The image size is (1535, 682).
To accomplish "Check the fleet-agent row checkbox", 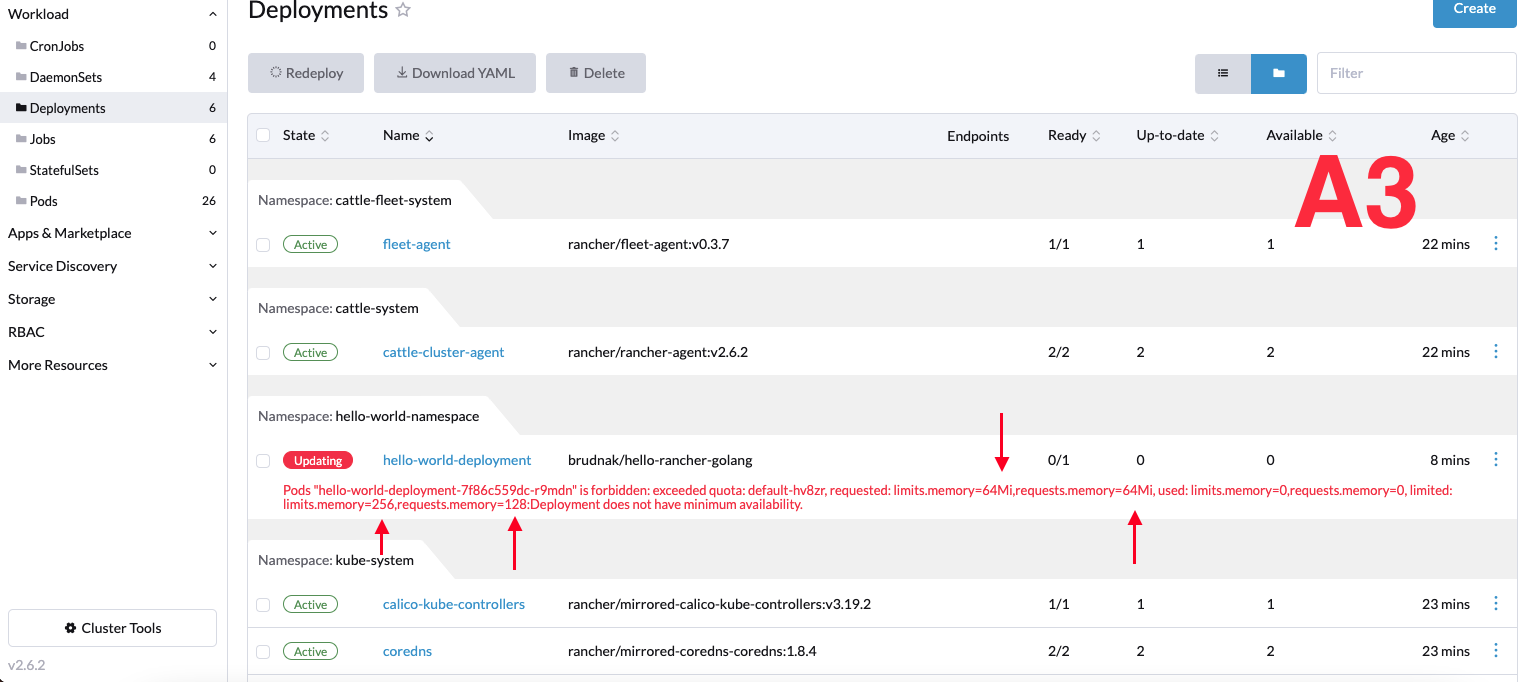I will point(262,243).
